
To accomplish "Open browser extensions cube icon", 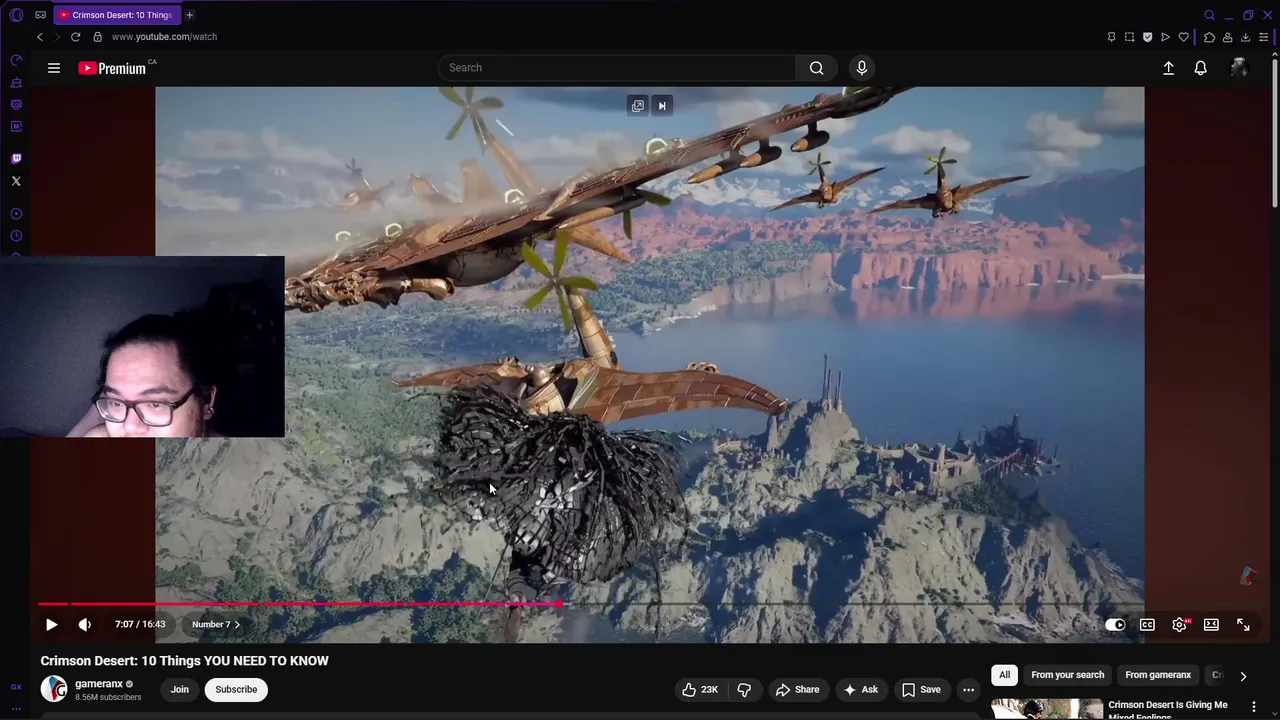I will point(1209,37).
